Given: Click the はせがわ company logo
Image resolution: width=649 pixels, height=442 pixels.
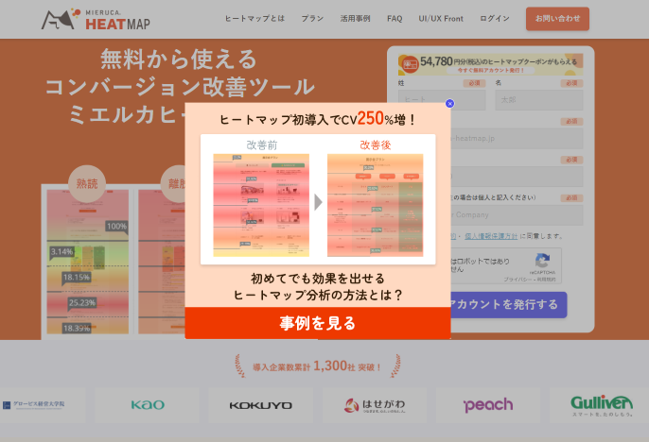Looking at the screenshot, I should coord(374,405).
